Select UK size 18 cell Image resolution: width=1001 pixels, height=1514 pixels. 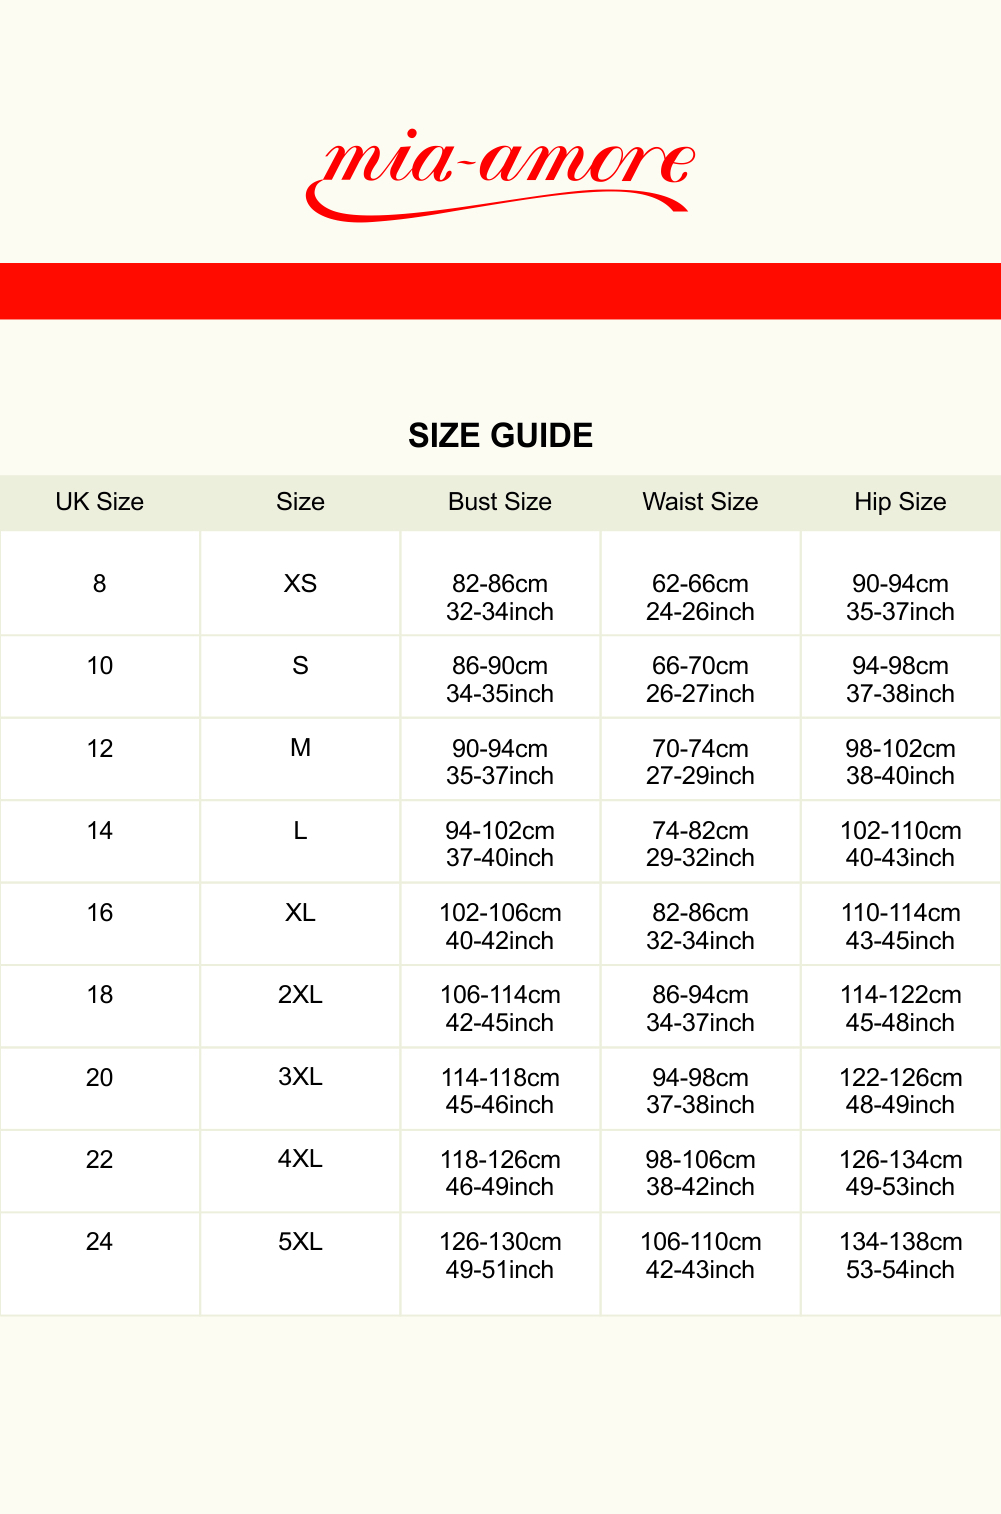[x=100, y=995]
